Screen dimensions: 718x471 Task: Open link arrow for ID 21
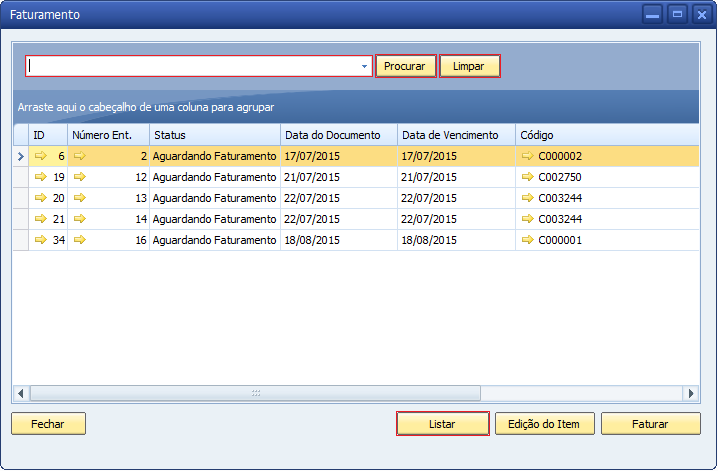coord(41,219)
